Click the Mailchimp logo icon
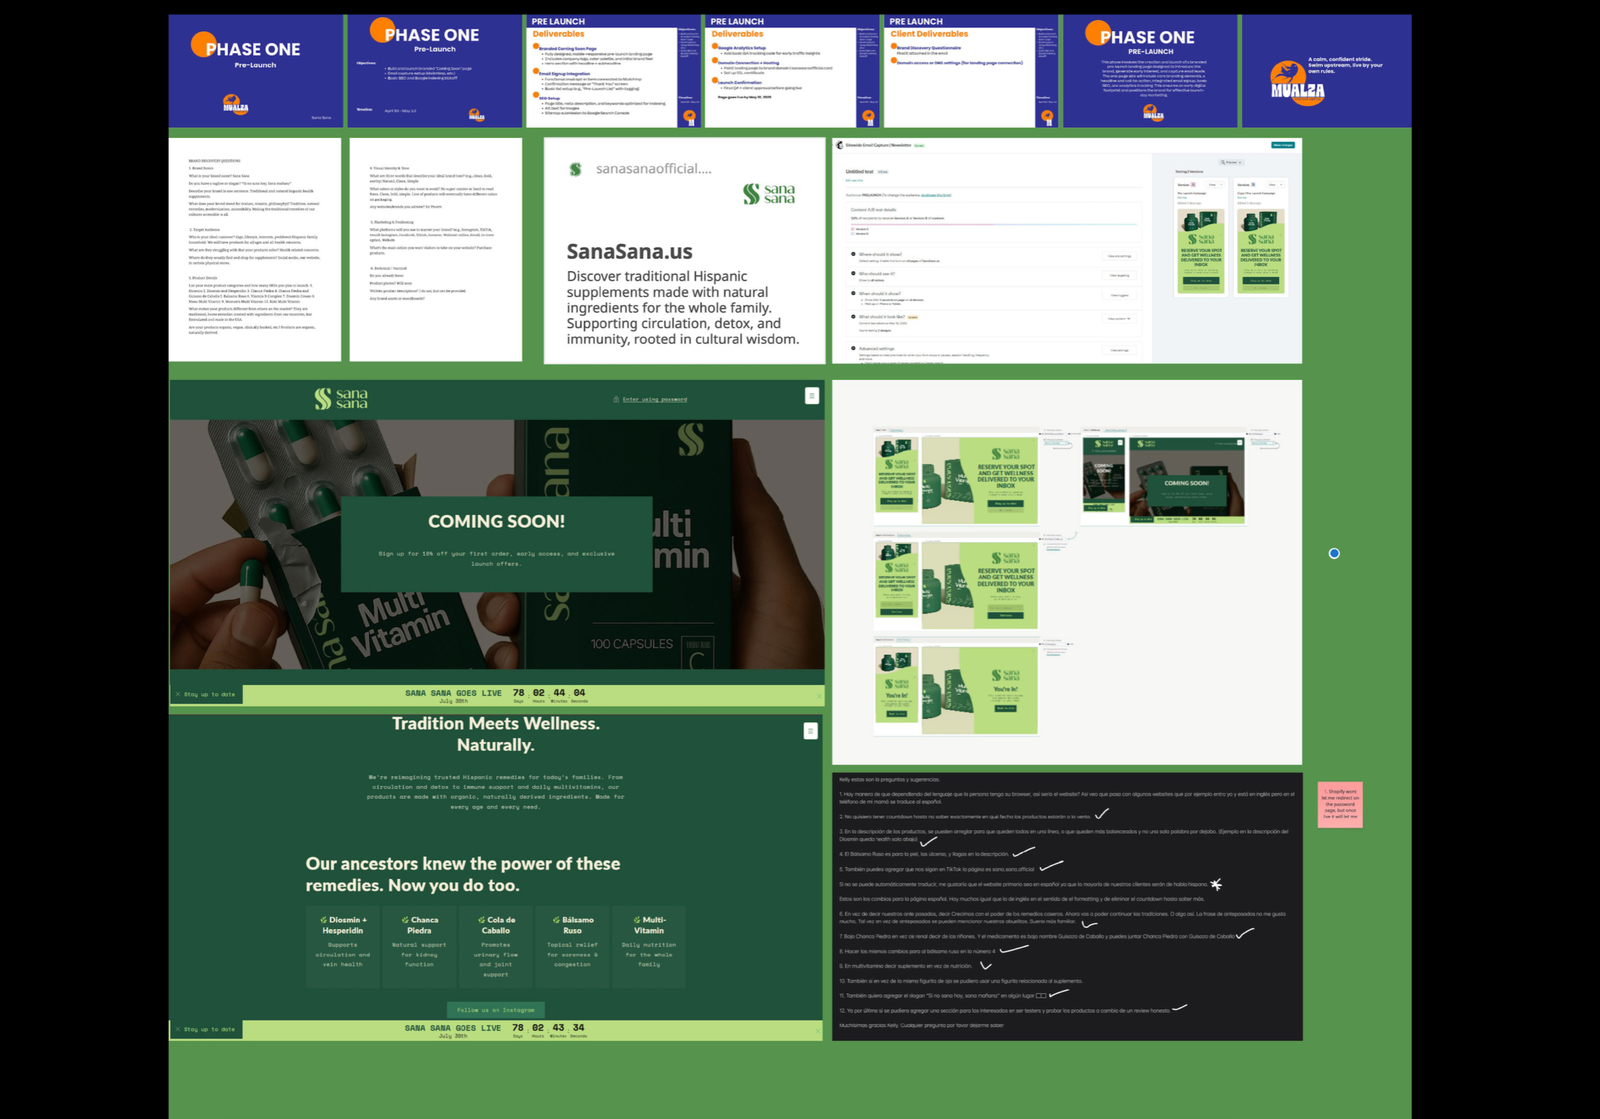 click(840, 145)
